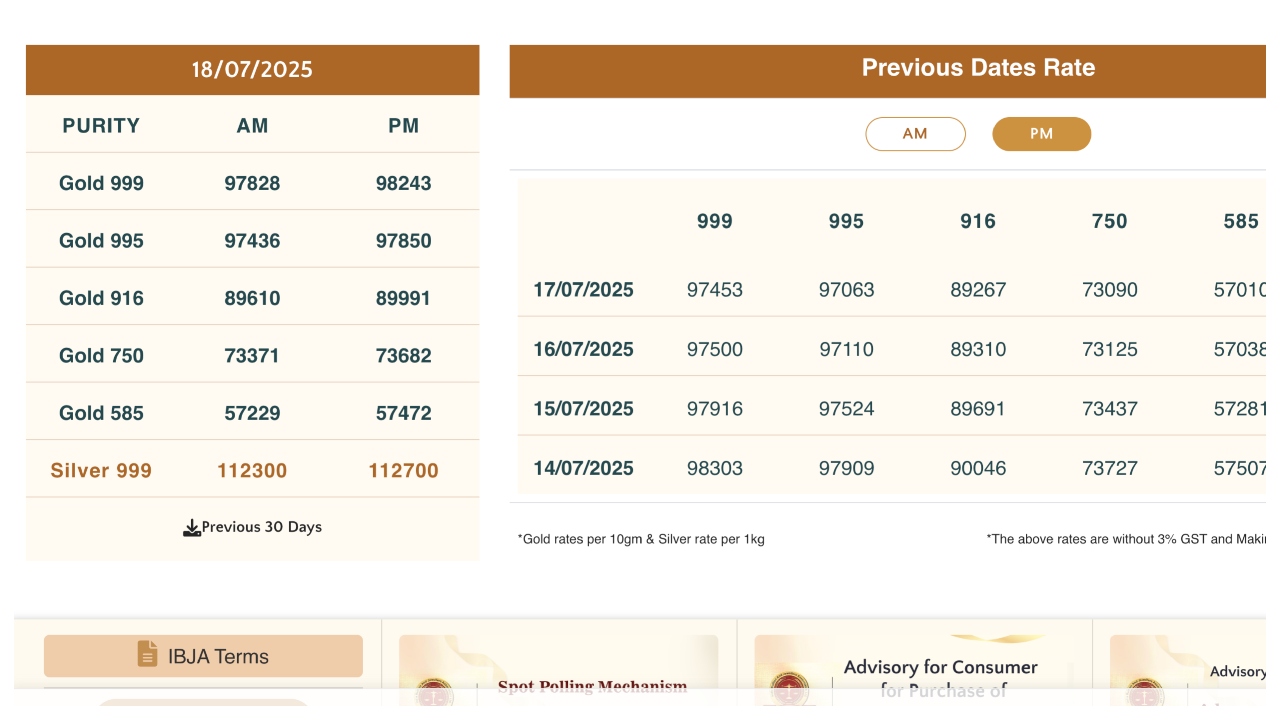Image resolution: width=1280 pixels, height=720 pixels.
Task: Switch previous rates to AM
Action: [915, 134]
